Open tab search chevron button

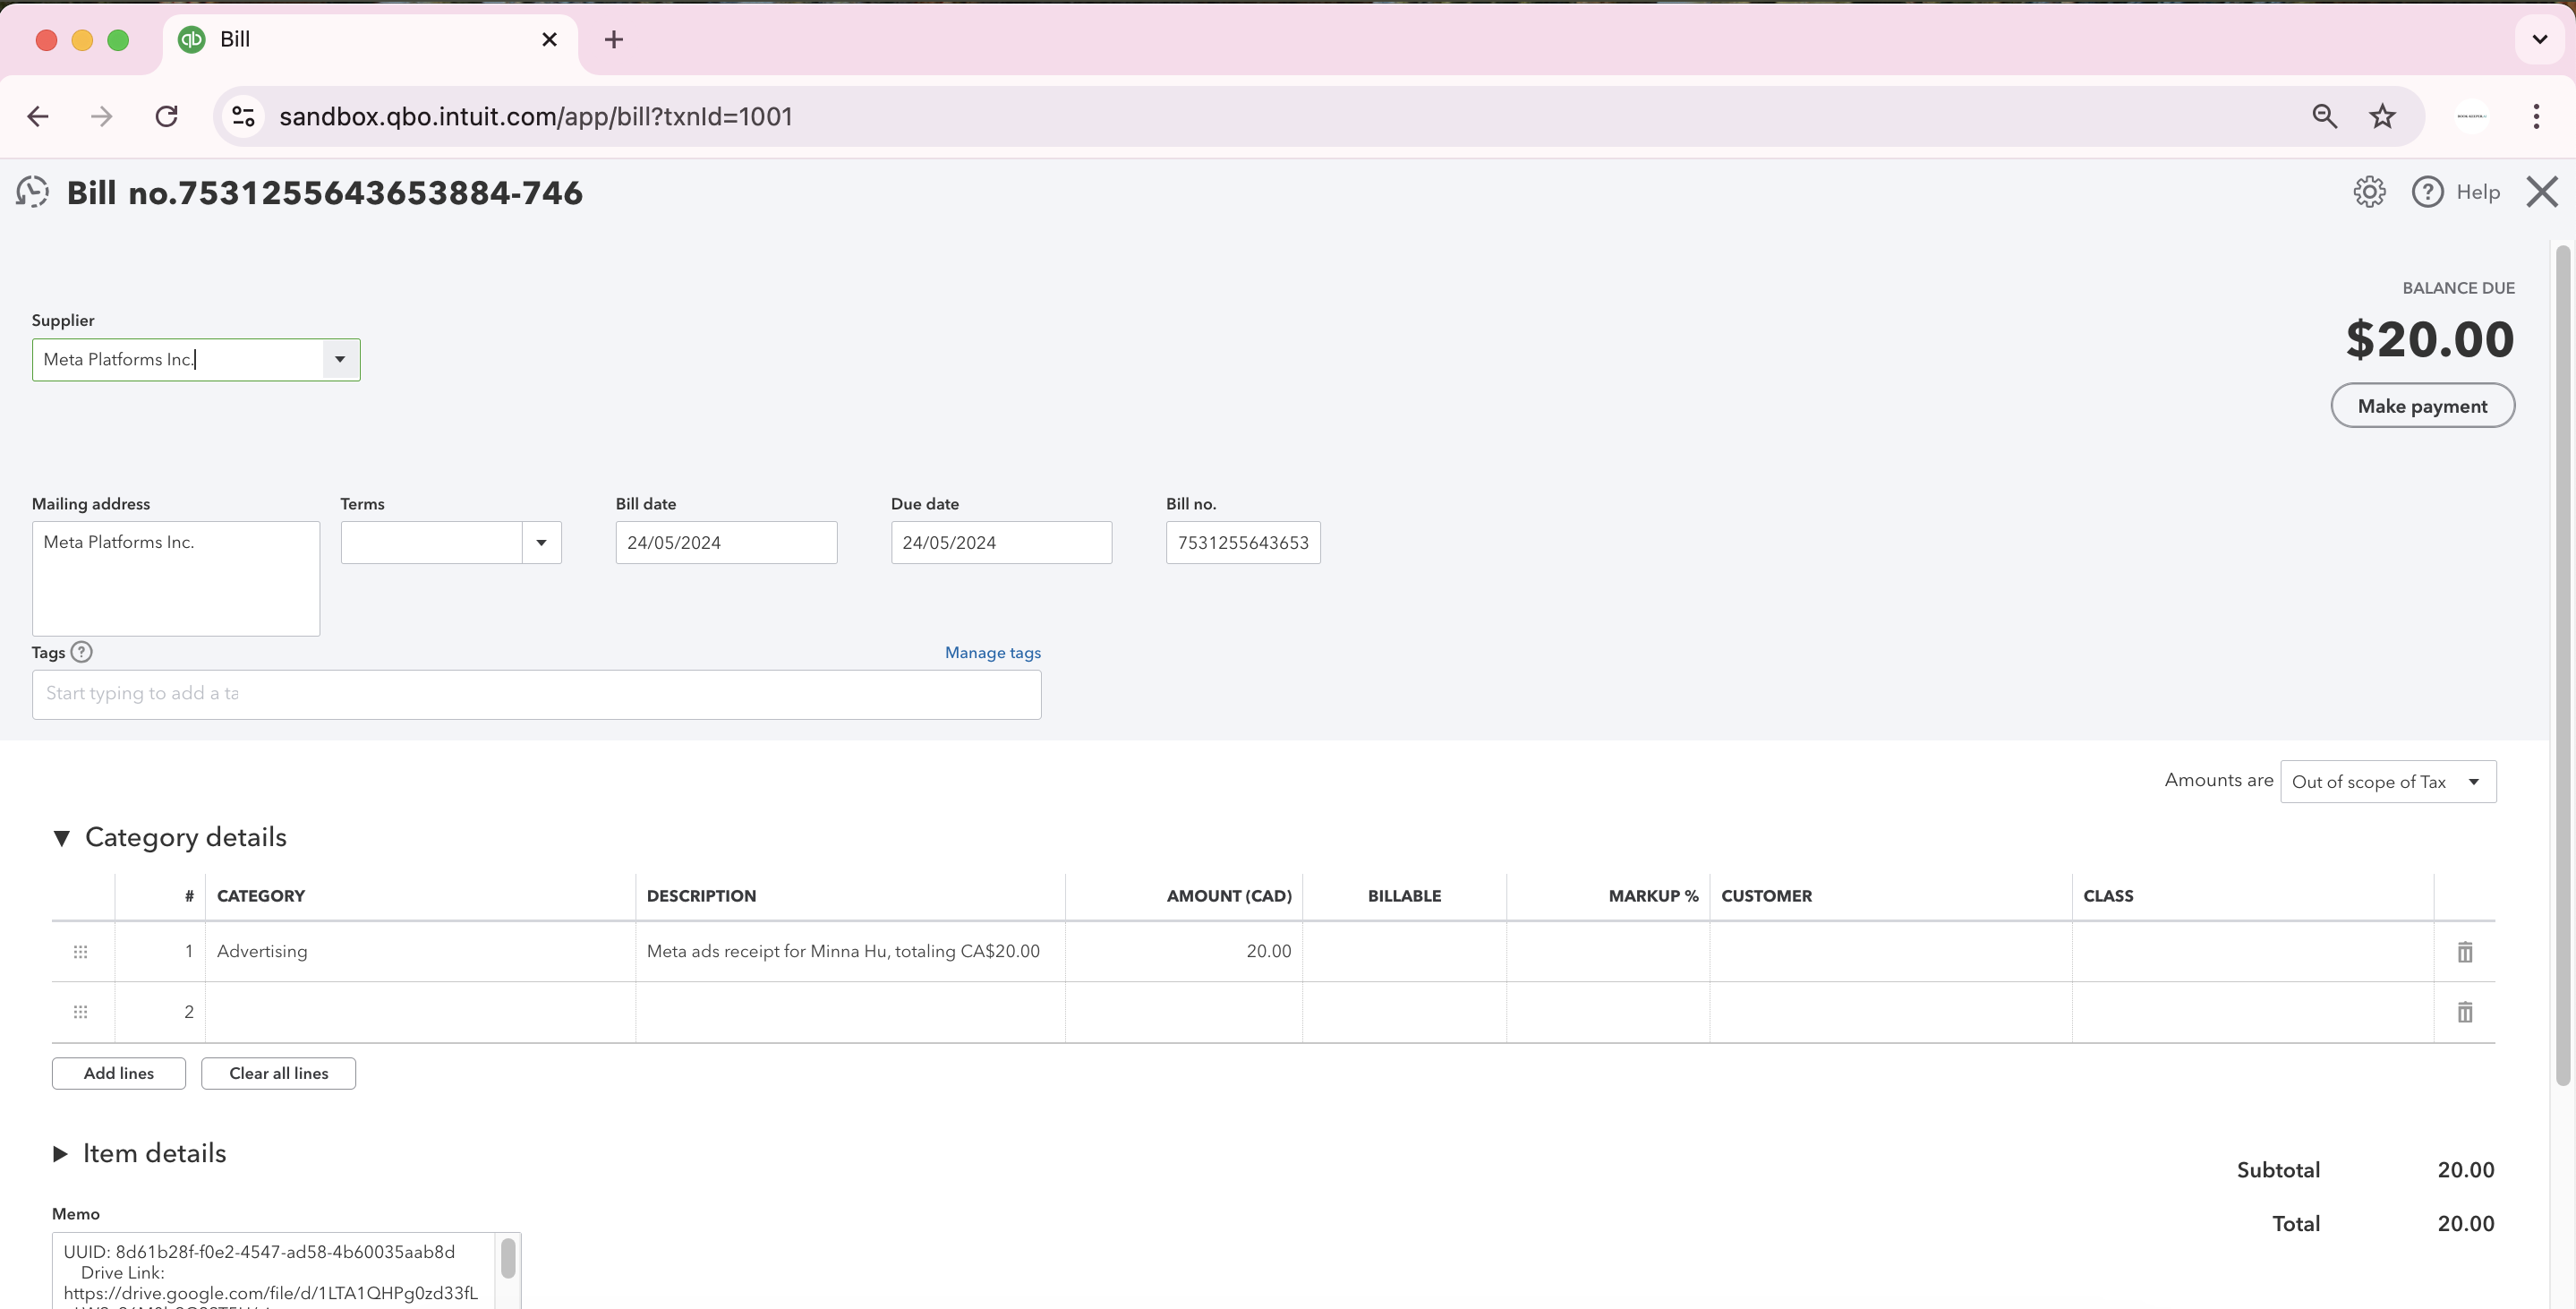click(x=2539, y=40)
